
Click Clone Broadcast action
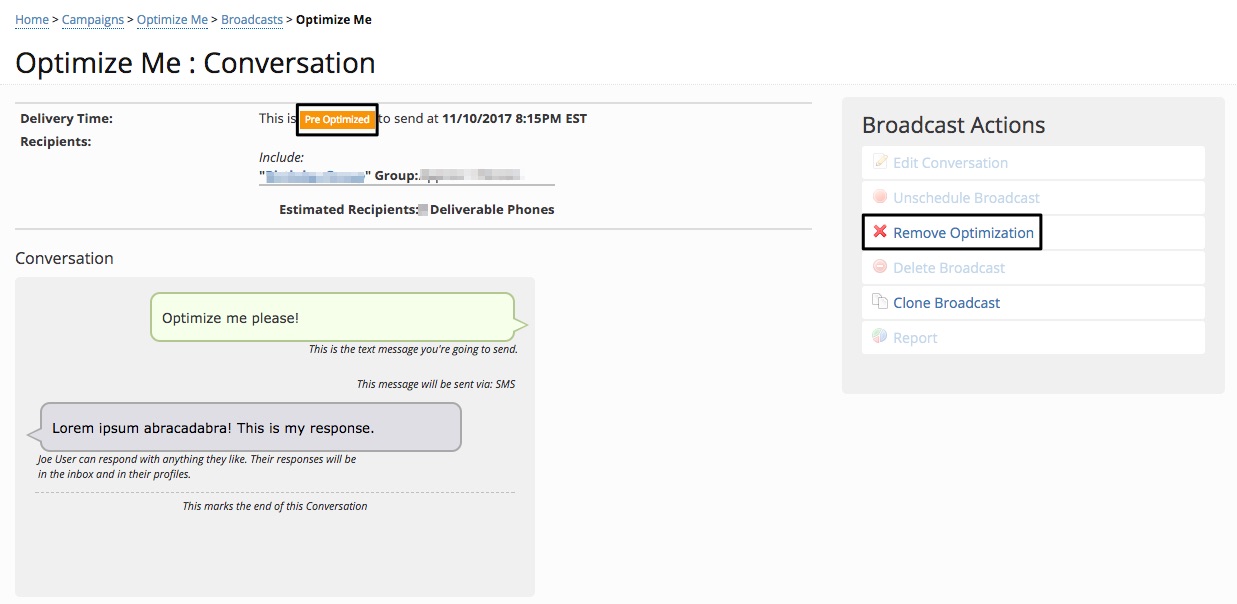pos(1033,302)
